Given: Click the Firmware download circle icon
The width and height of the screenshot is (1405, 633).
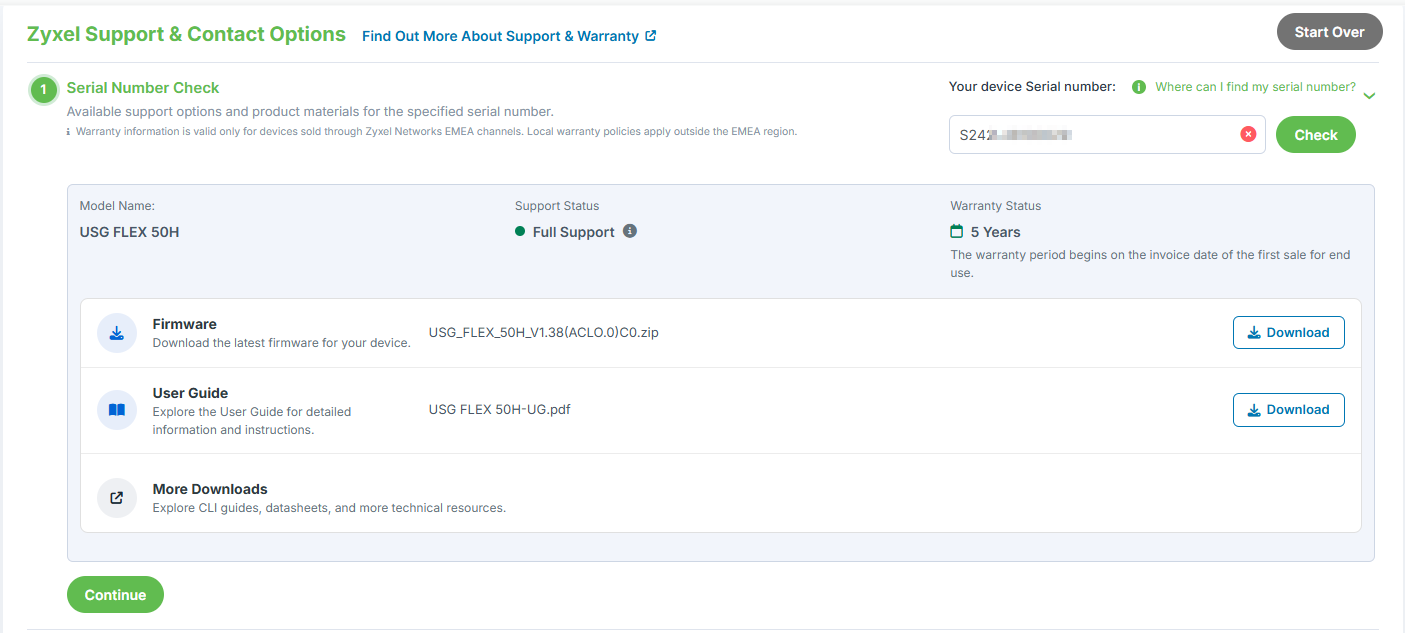Looking at the screenshot, I should coord(117,333).
